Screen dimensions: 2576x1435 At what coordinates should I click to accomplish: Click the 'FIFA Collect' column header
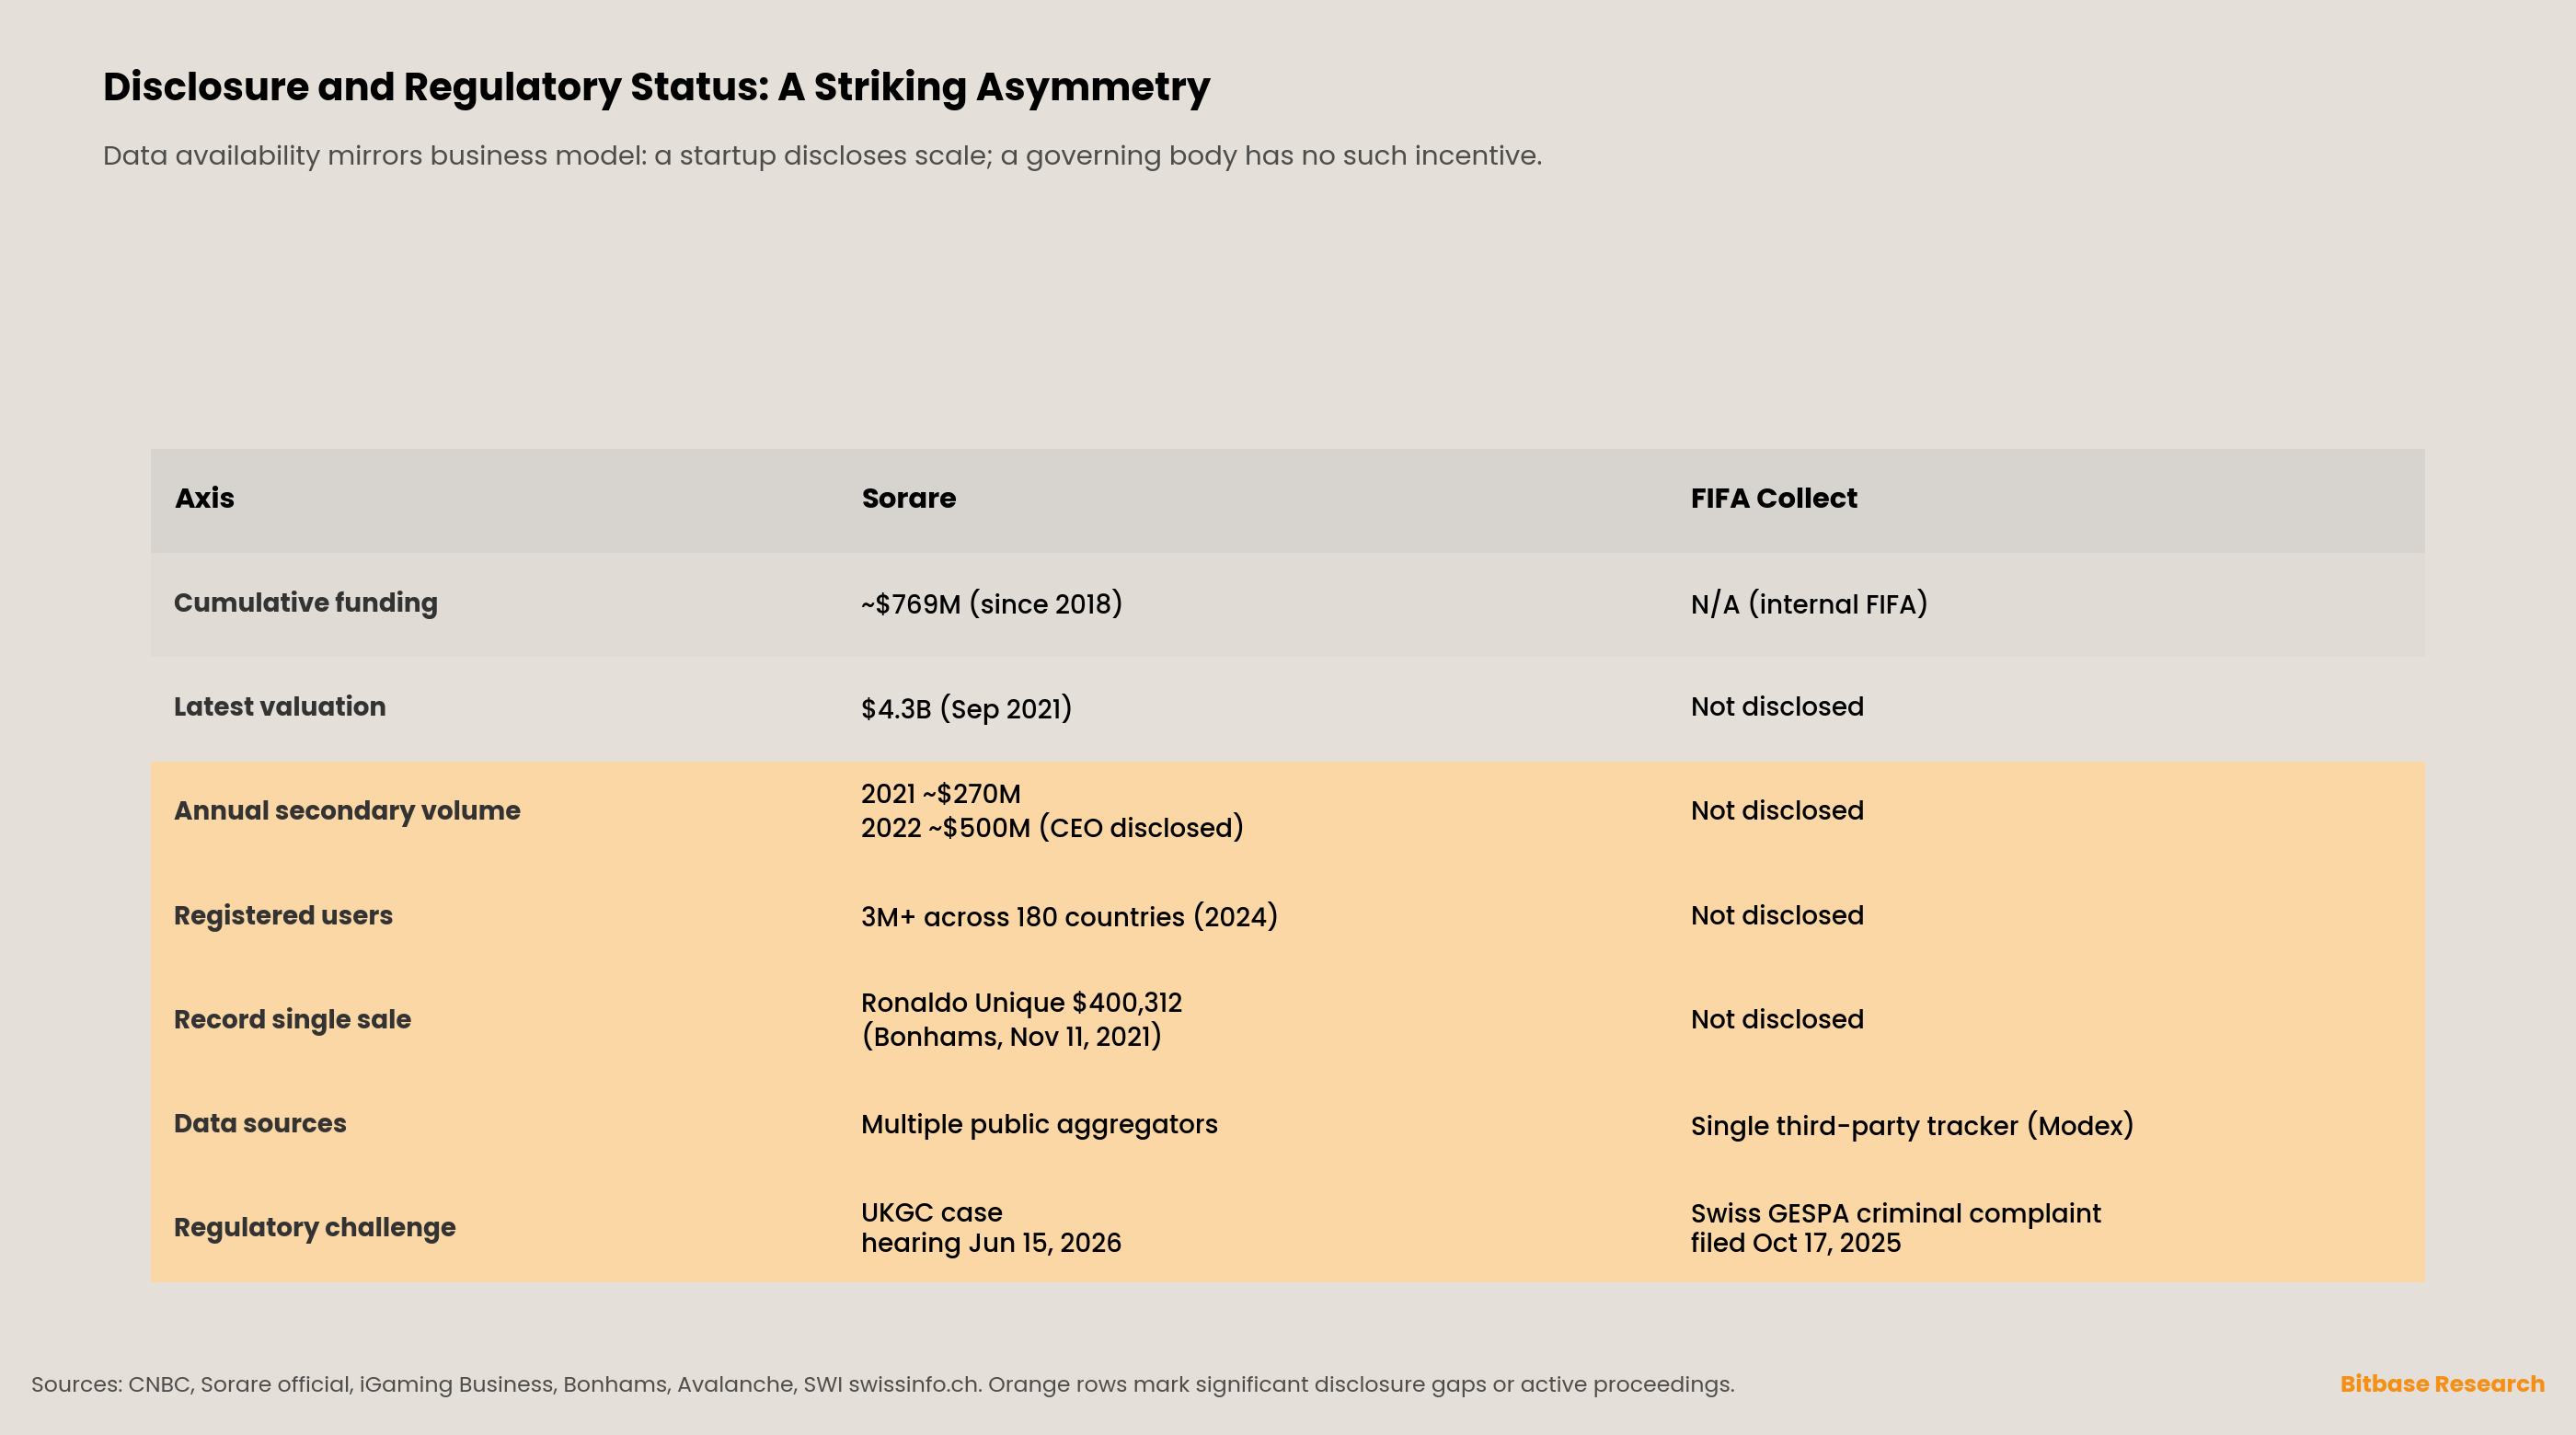[x=1773, y=498]
